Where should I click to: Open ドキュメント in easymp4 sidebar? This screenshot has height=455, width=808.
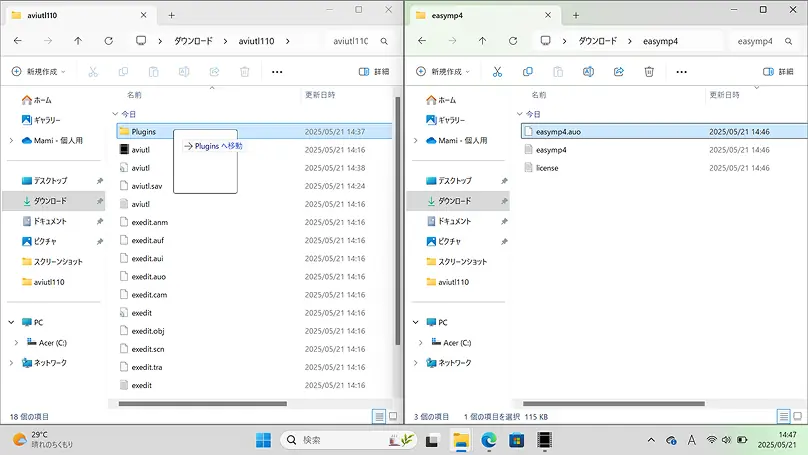tap(449, 221)
